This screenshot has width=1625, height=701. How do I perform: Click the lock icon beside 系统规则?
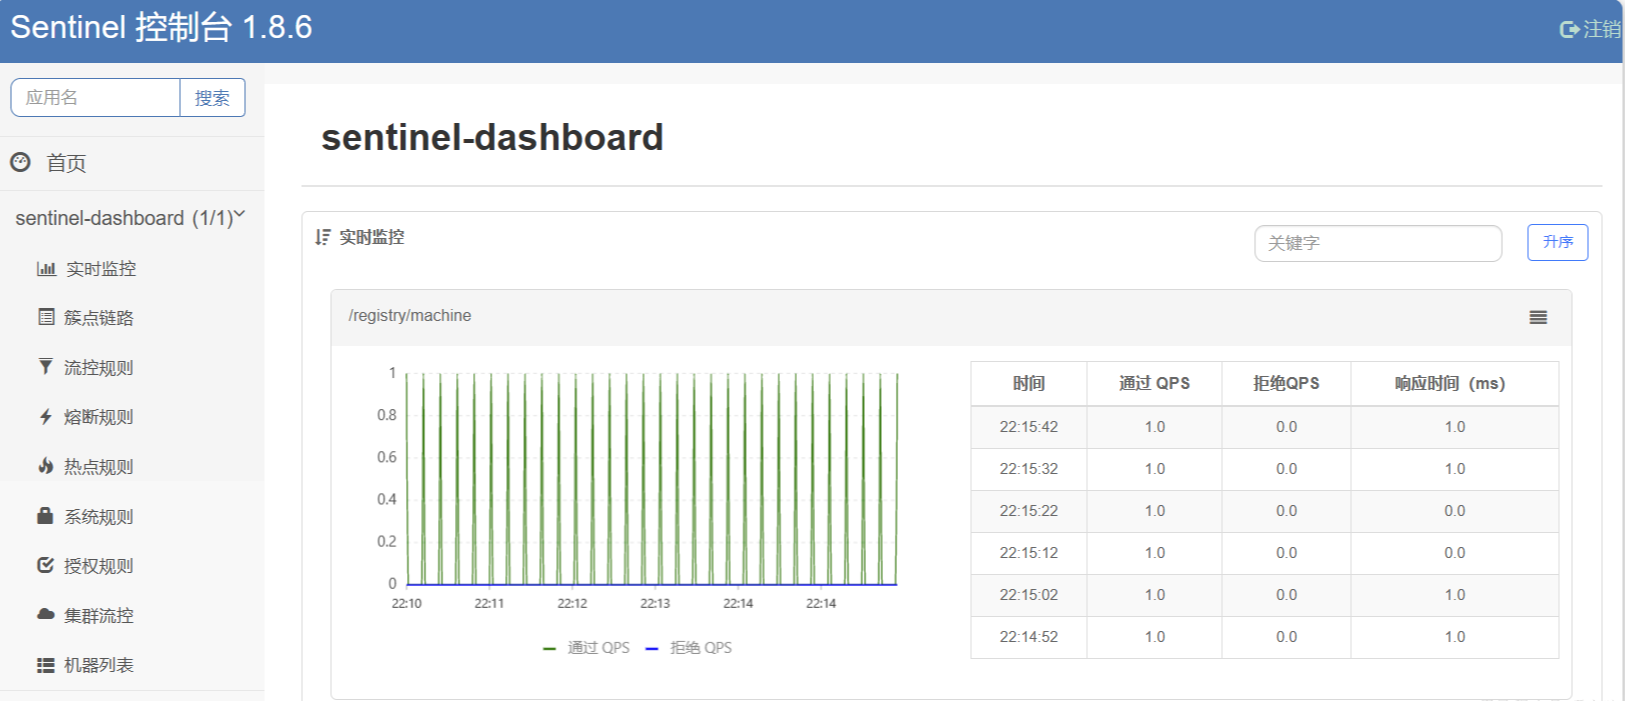point(45,516)
